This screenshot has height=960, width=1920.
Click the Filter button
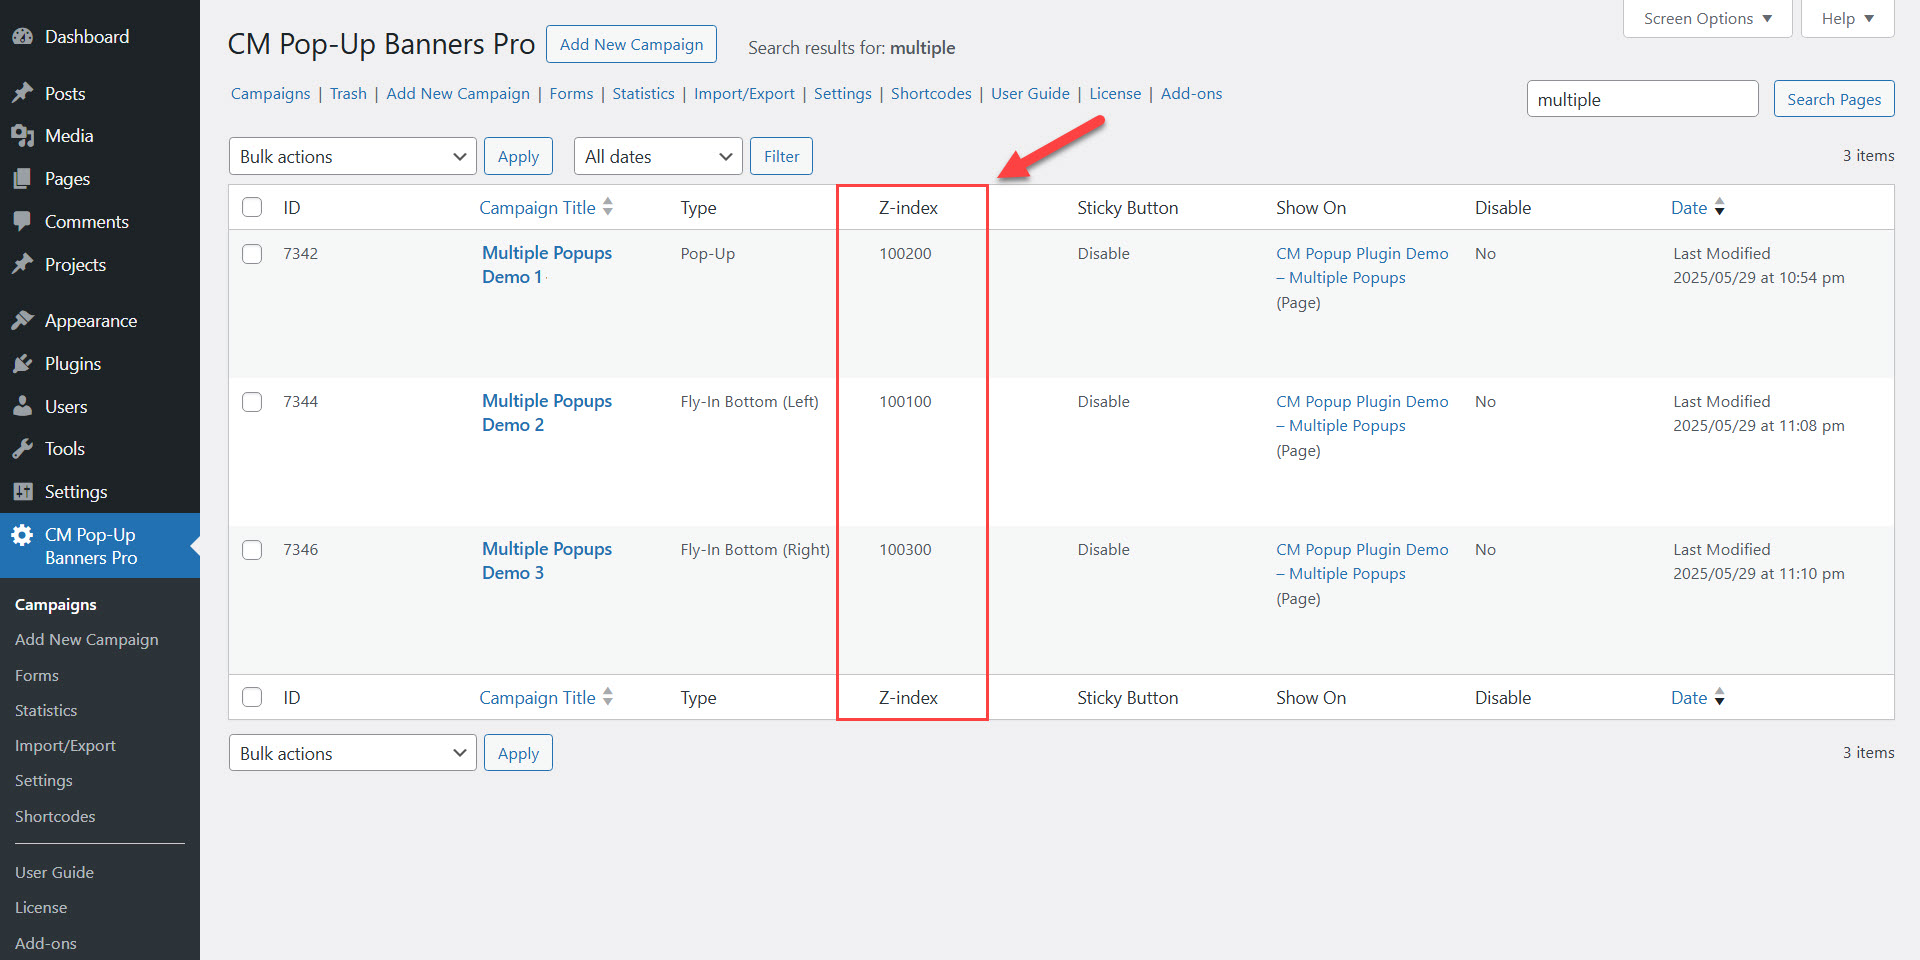pyautogui.click(x=781, y=156)
